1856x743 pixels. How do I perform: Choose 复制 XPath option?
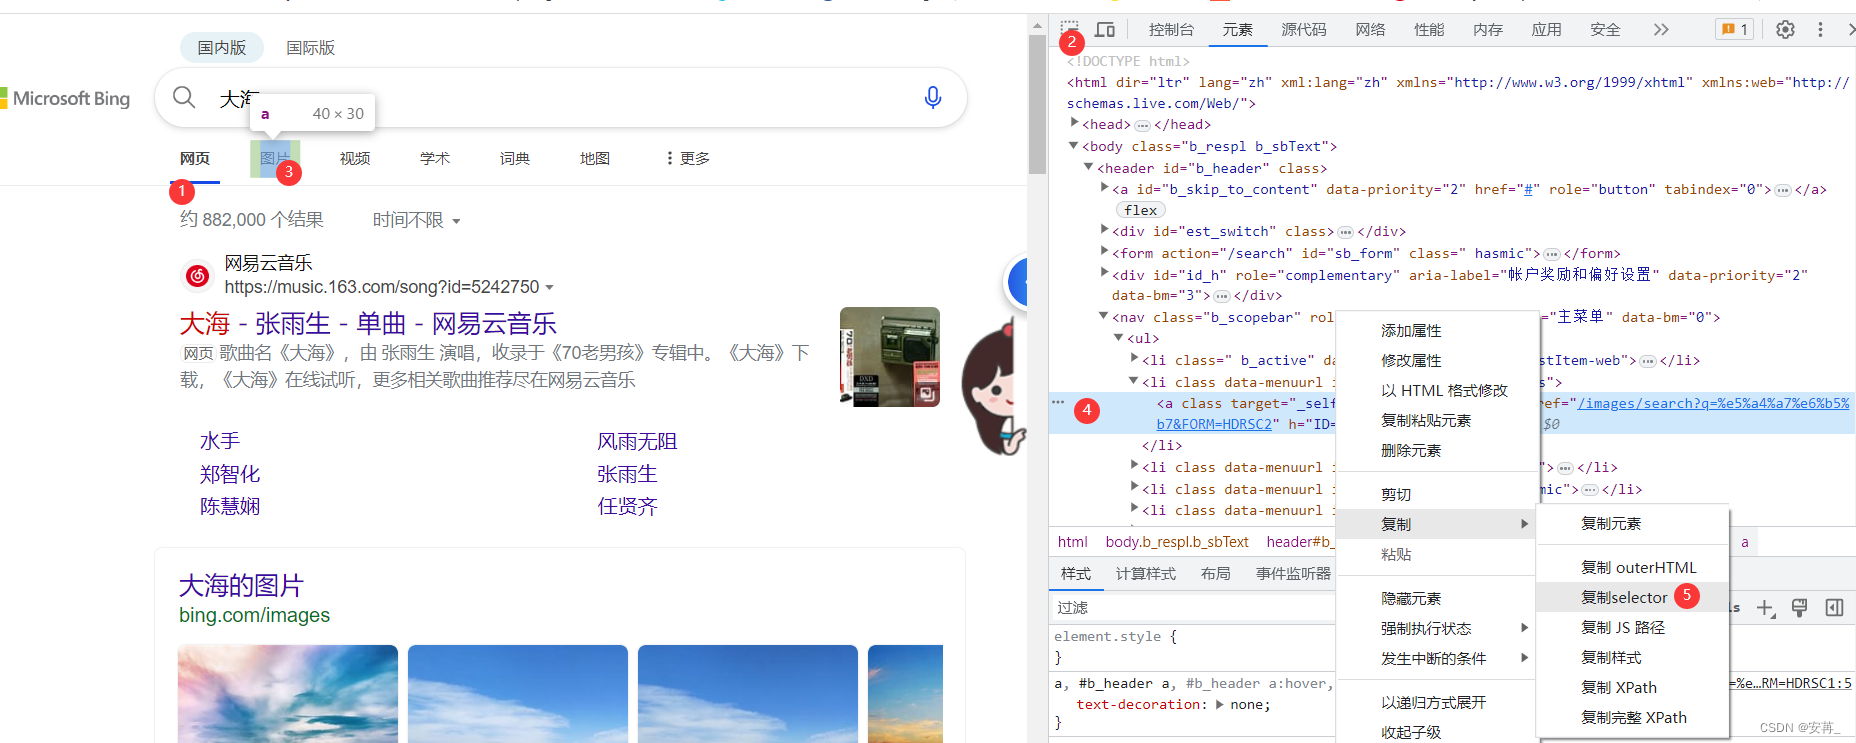1632,687
